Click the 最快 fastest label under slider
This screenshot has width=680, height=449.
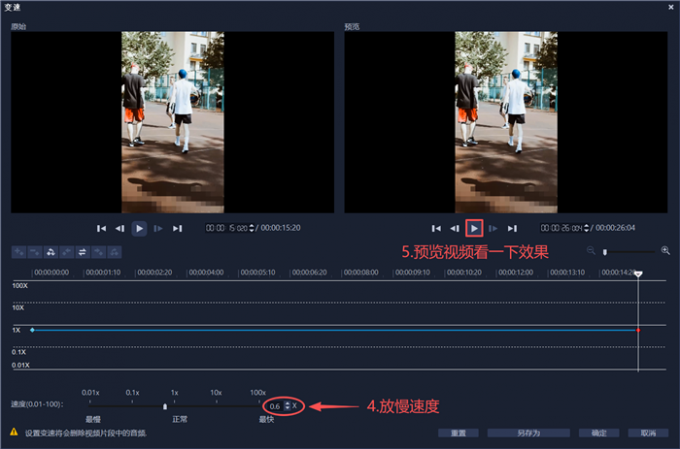(267, 420)
